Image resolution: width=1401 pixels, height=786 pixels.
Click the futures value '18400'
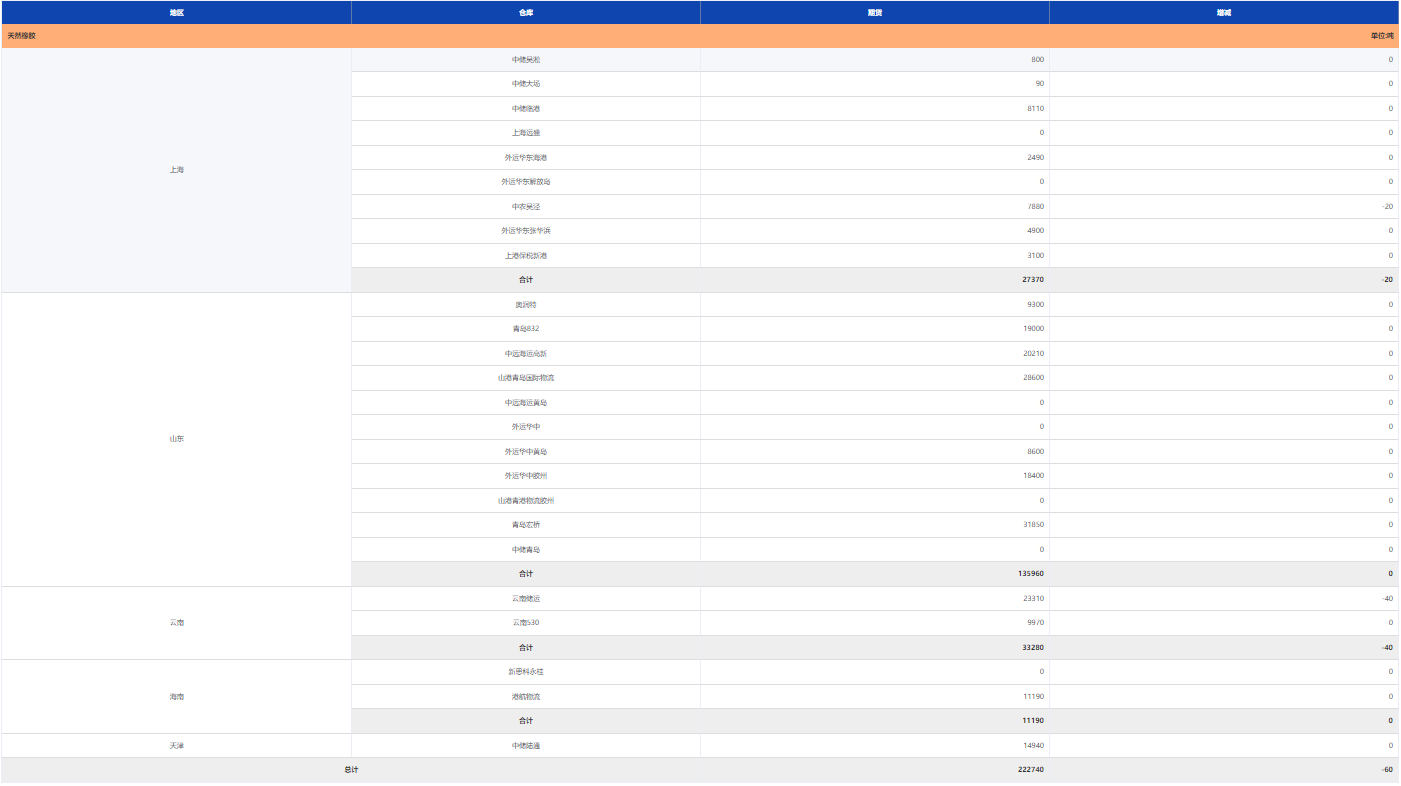click(1034, 476)
